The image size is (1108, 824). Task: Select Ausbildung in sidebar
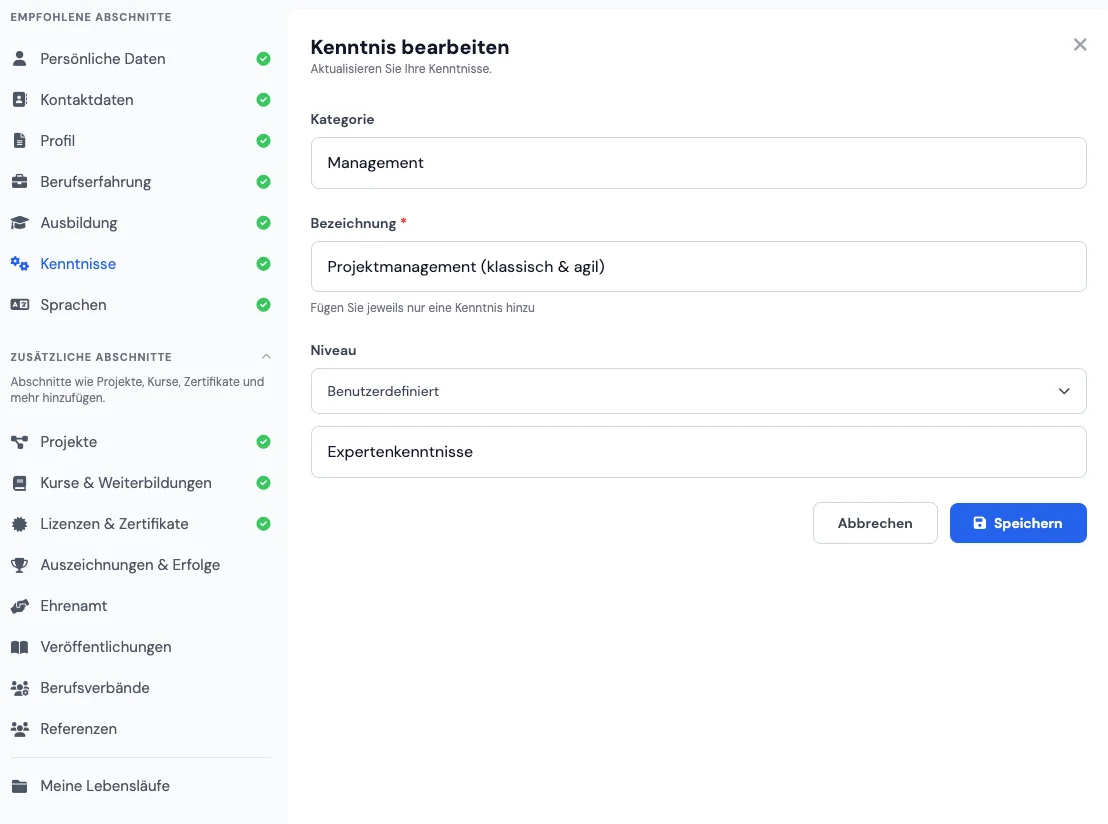click(x=141, y=223)
